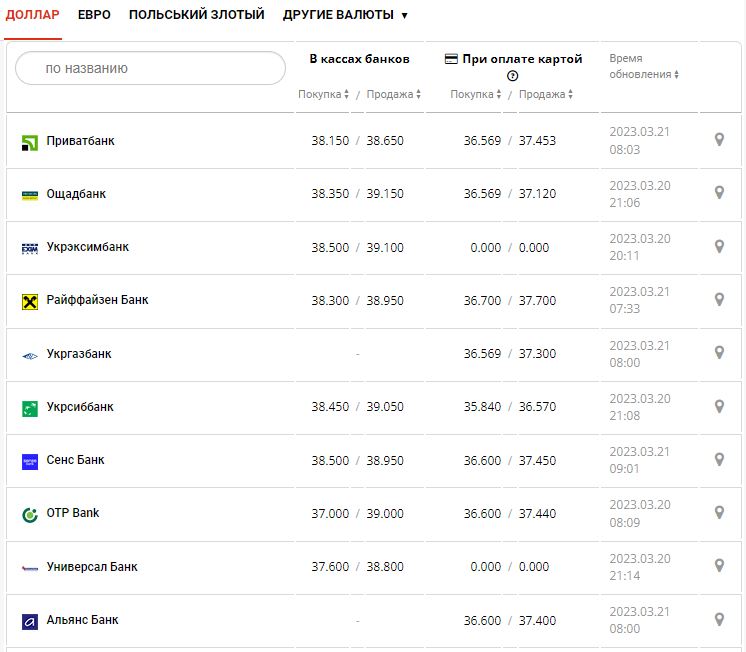Open the Сенс Банк bank link
The width and height of the screenshot is (746, 652).
tap(75, 460)
